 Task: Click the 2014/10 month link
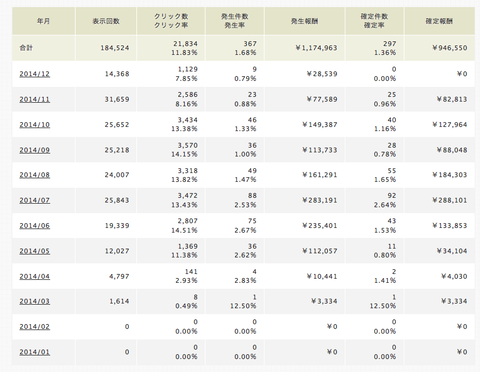tap(35, 125)
